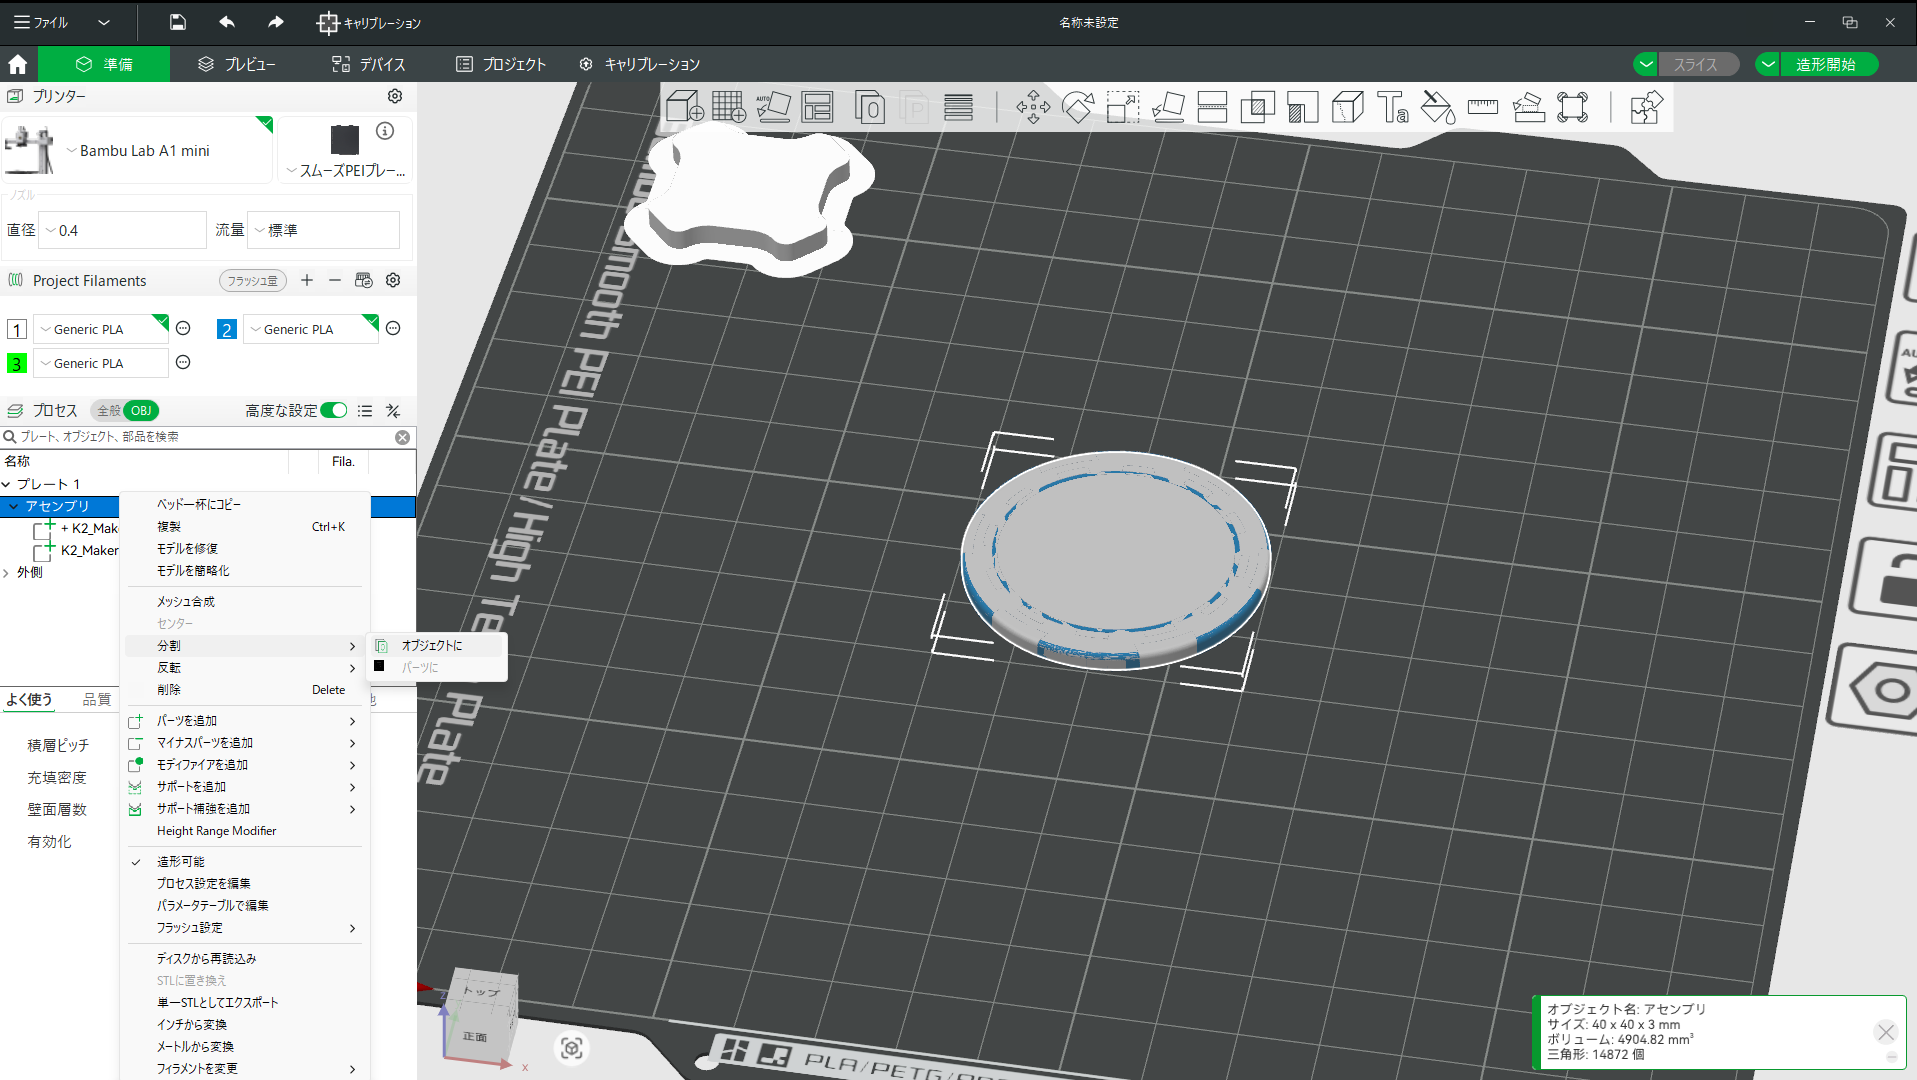Click the Home icon
Image resolution: width=1917 pixels, height=1080 pixels.
point(18,64)
